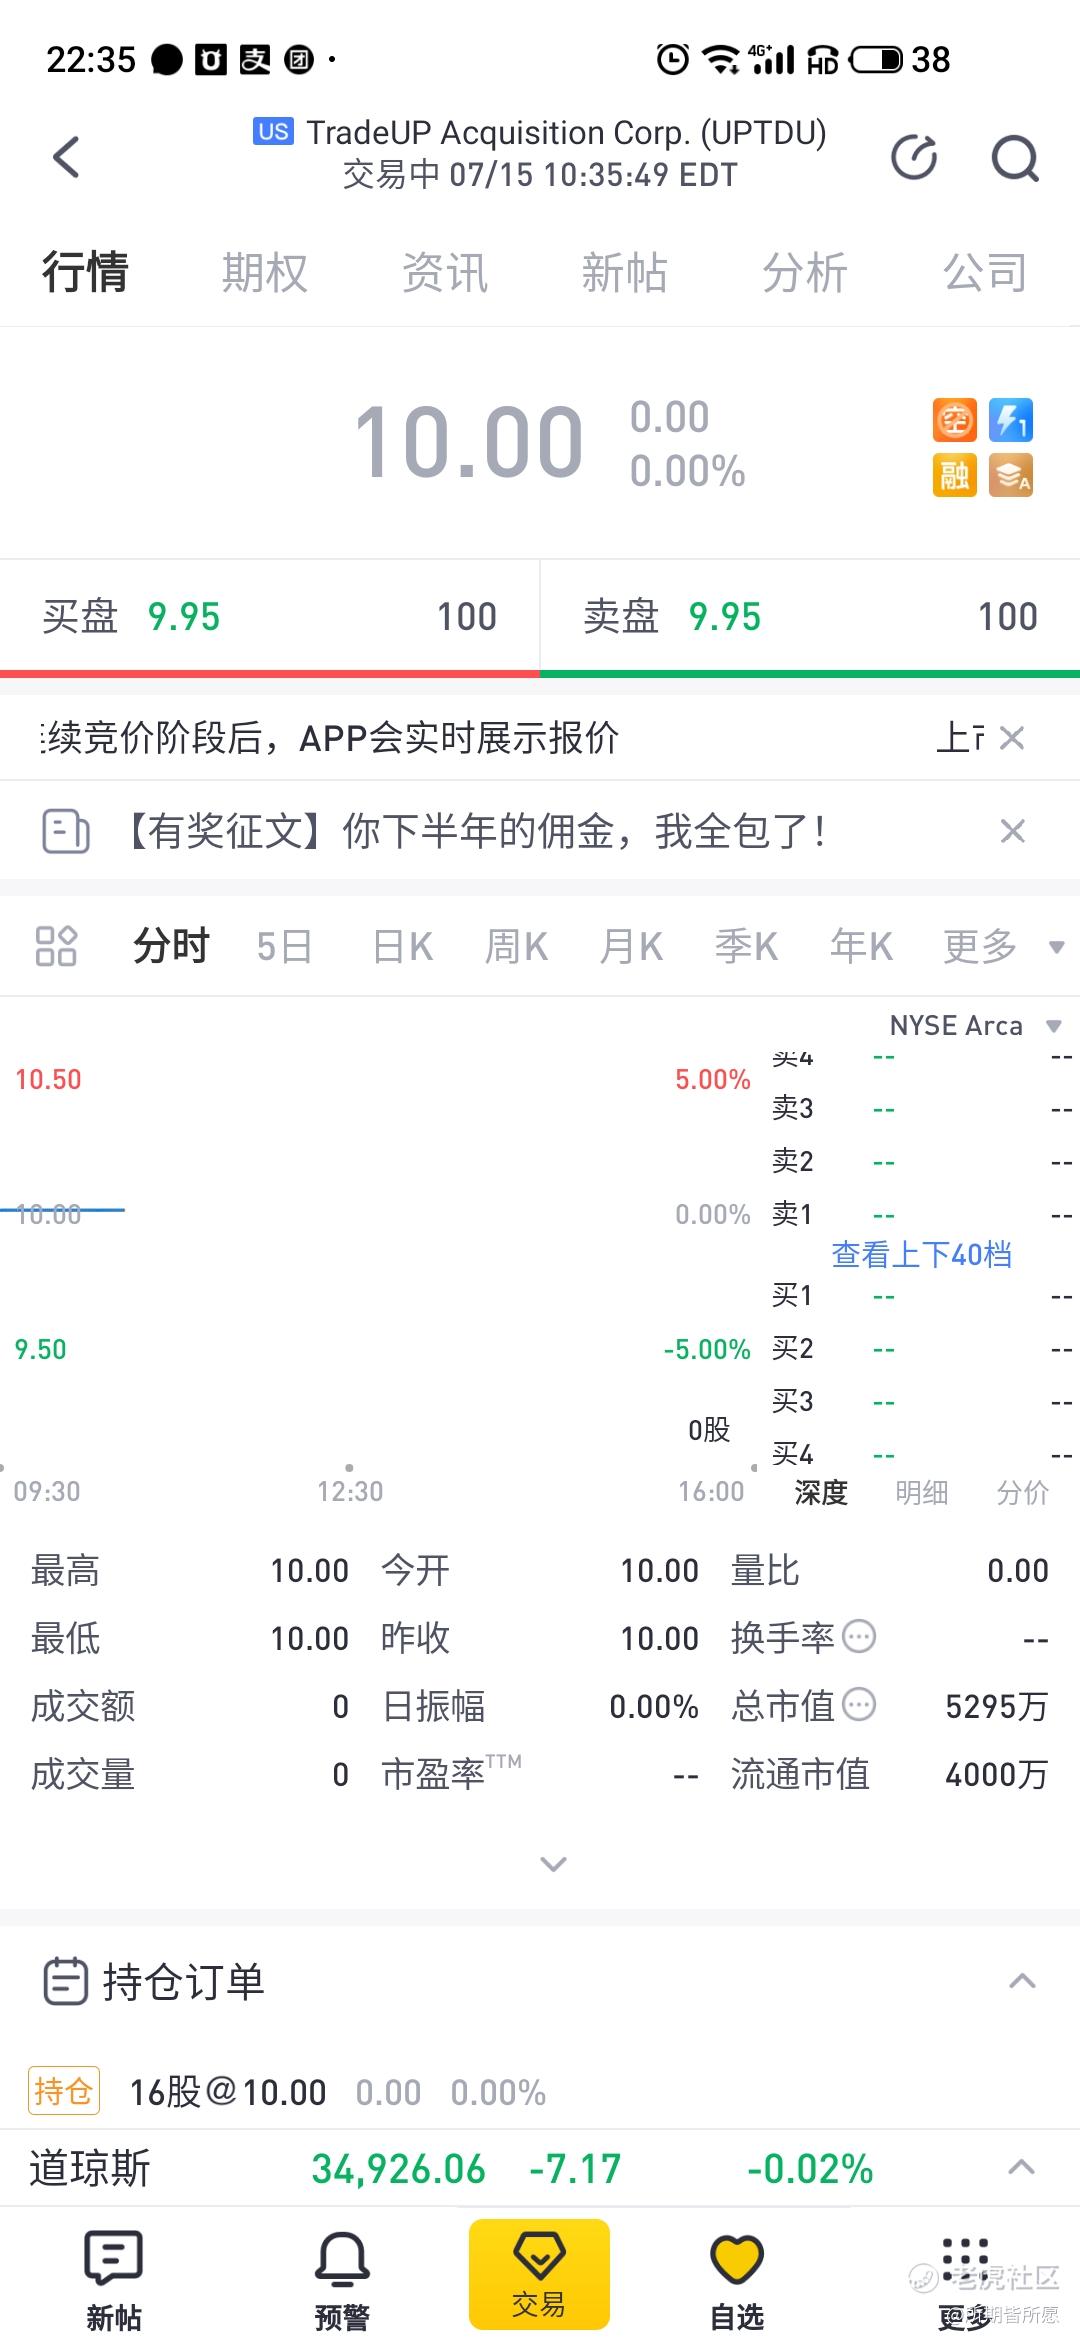Open 预警 alerts in the bottom bar

(x=342, y=2279)
